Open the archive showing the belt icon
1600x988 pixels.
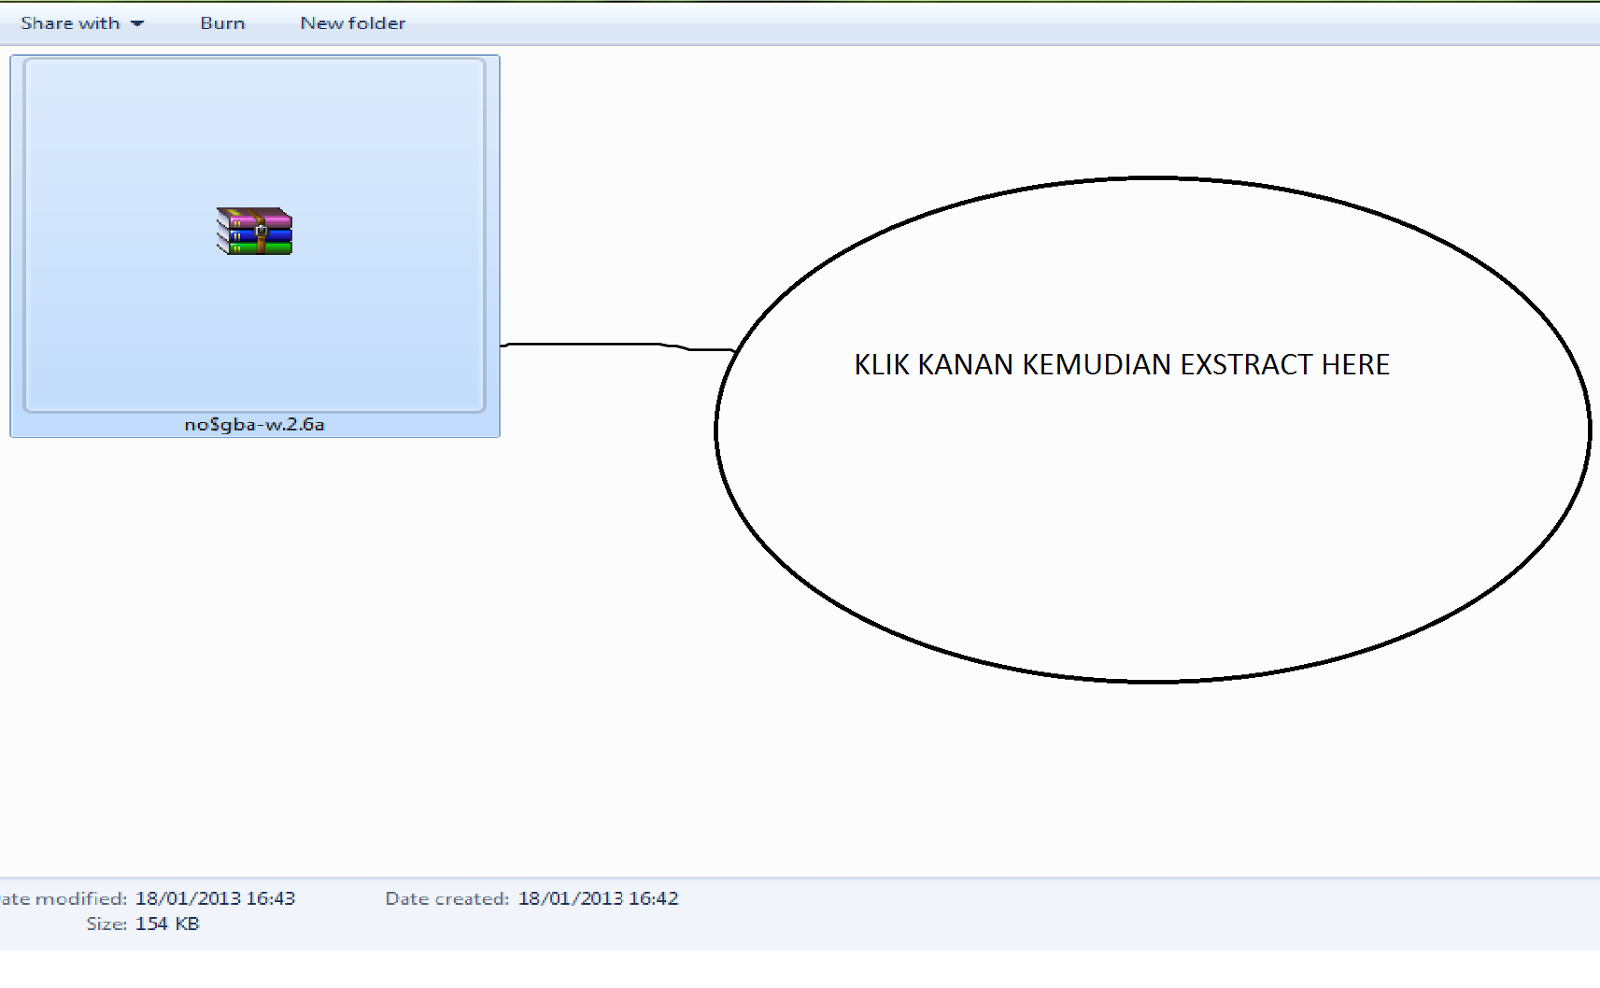(253, 232)
